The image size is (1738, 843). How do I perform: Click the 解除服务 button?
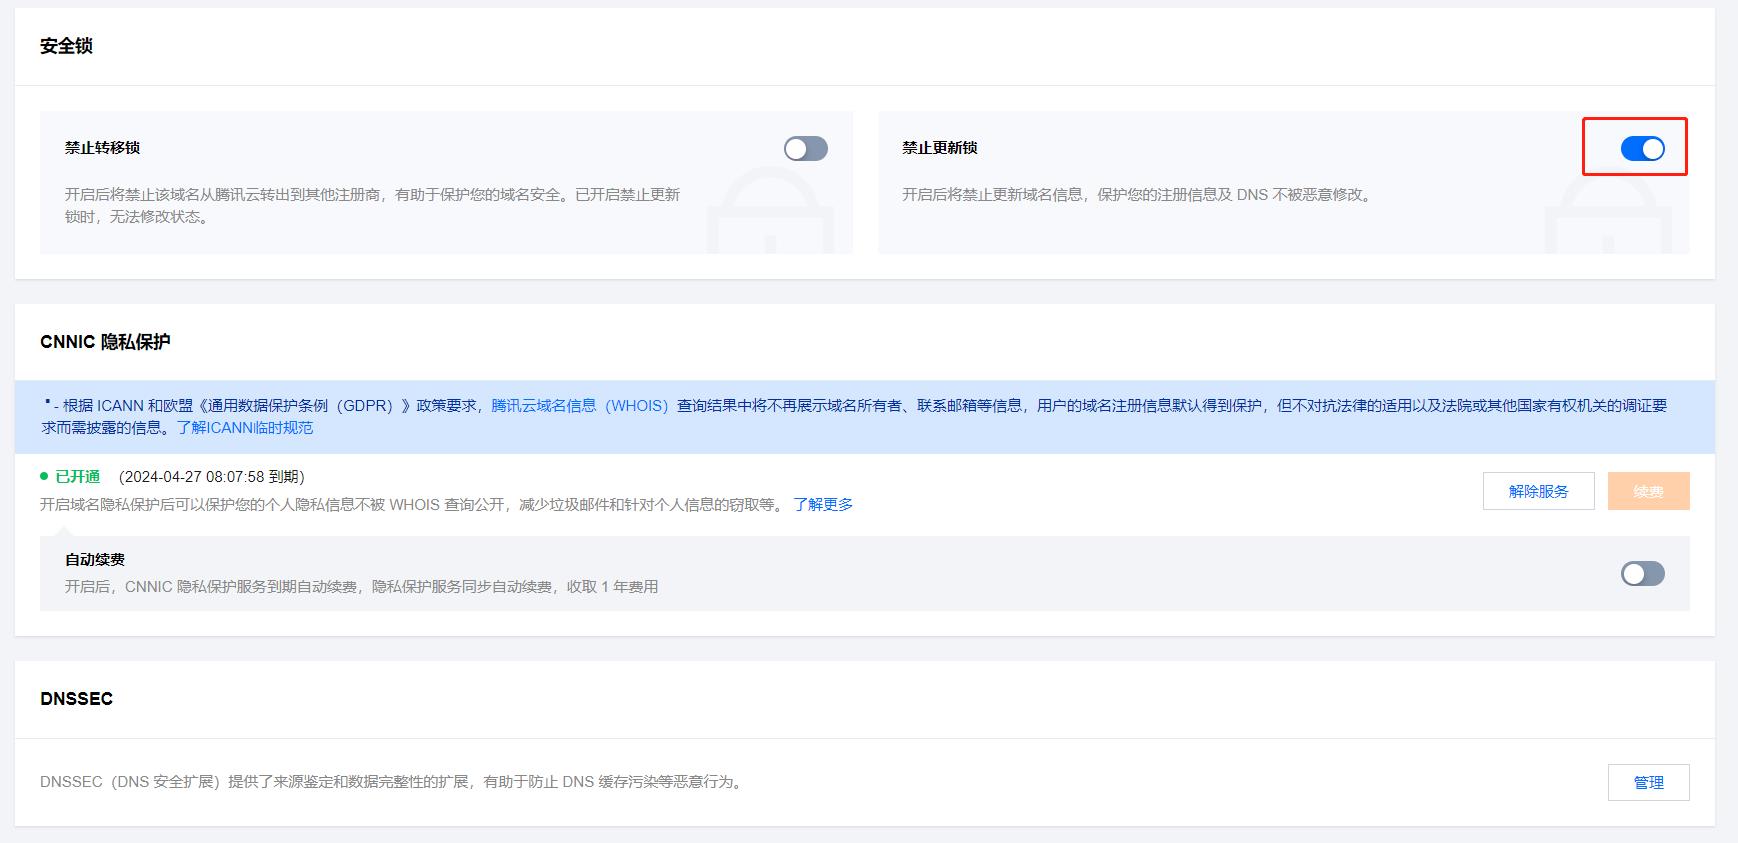coord(1538,491)
